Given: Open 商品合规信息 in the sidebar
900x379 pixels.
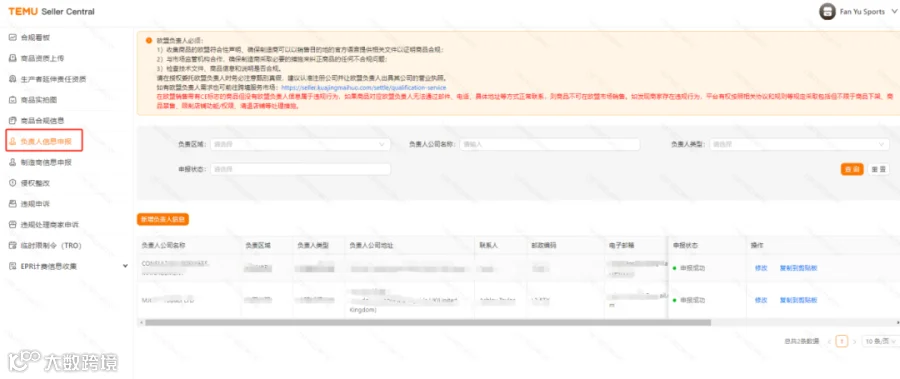Looking at the screenshot, I should 42,121.
